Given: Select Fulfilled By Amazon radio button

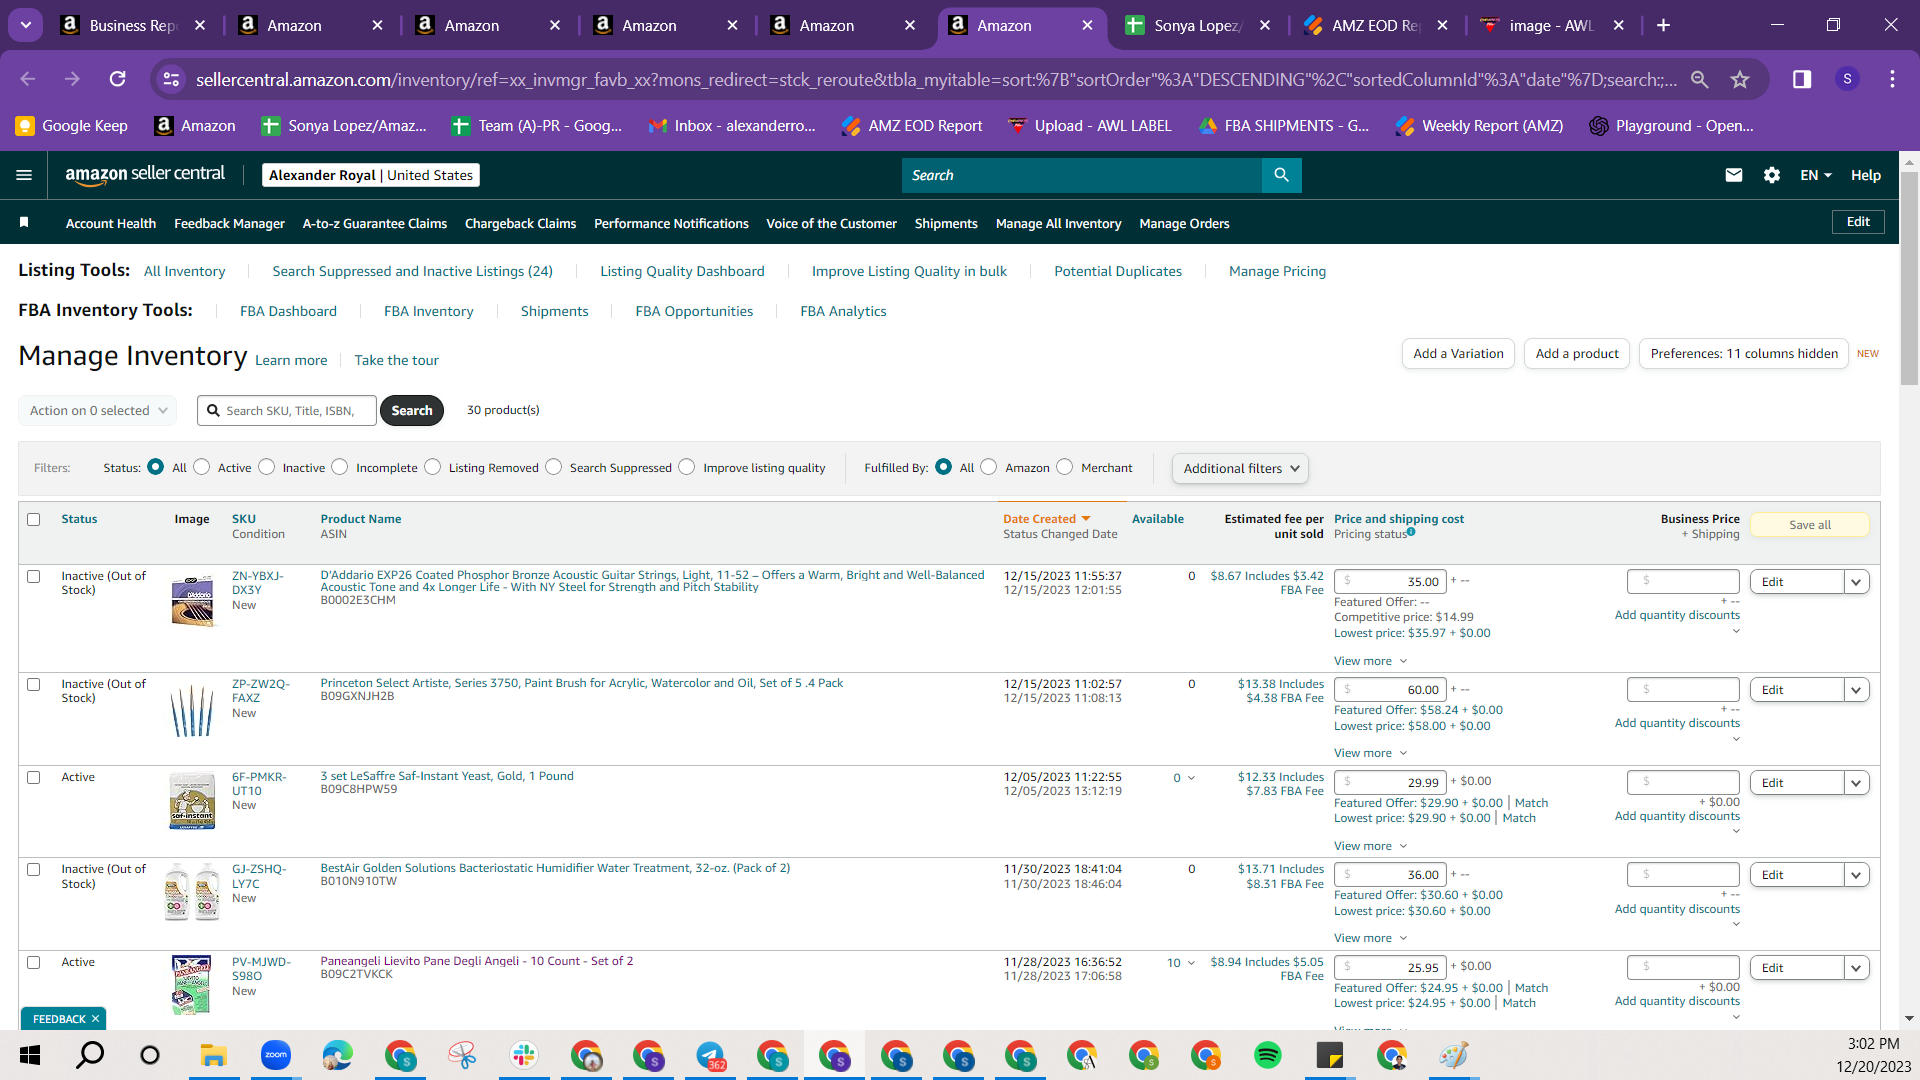Looking at the screenshot, I should pos(989,467).
